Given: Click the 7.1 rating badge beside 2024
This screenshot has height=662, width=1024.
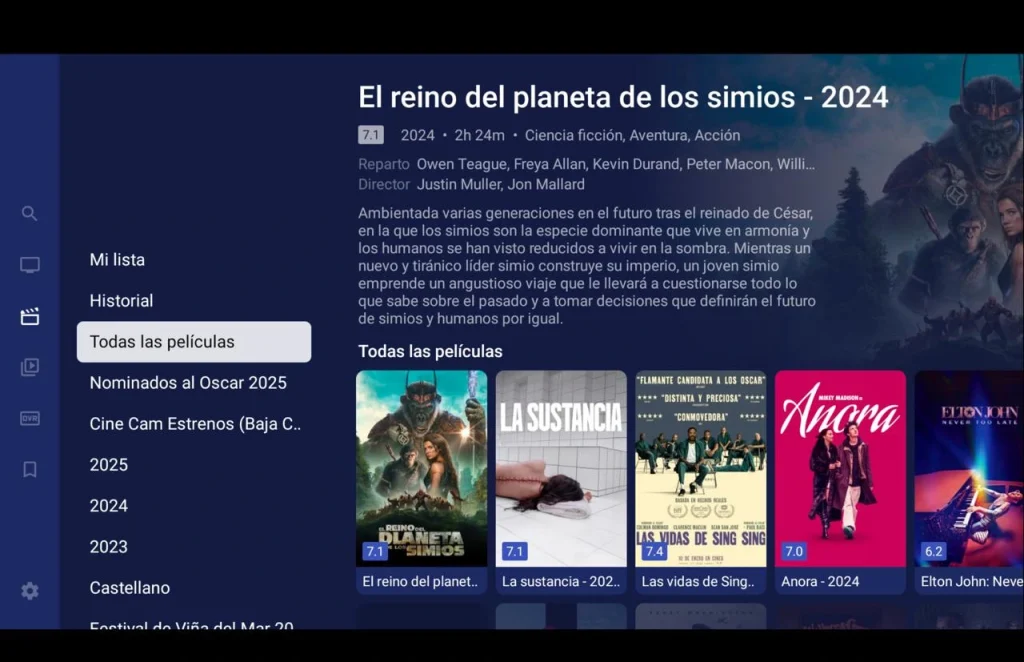Looking at the screenshot, I should tap(371, 135).
